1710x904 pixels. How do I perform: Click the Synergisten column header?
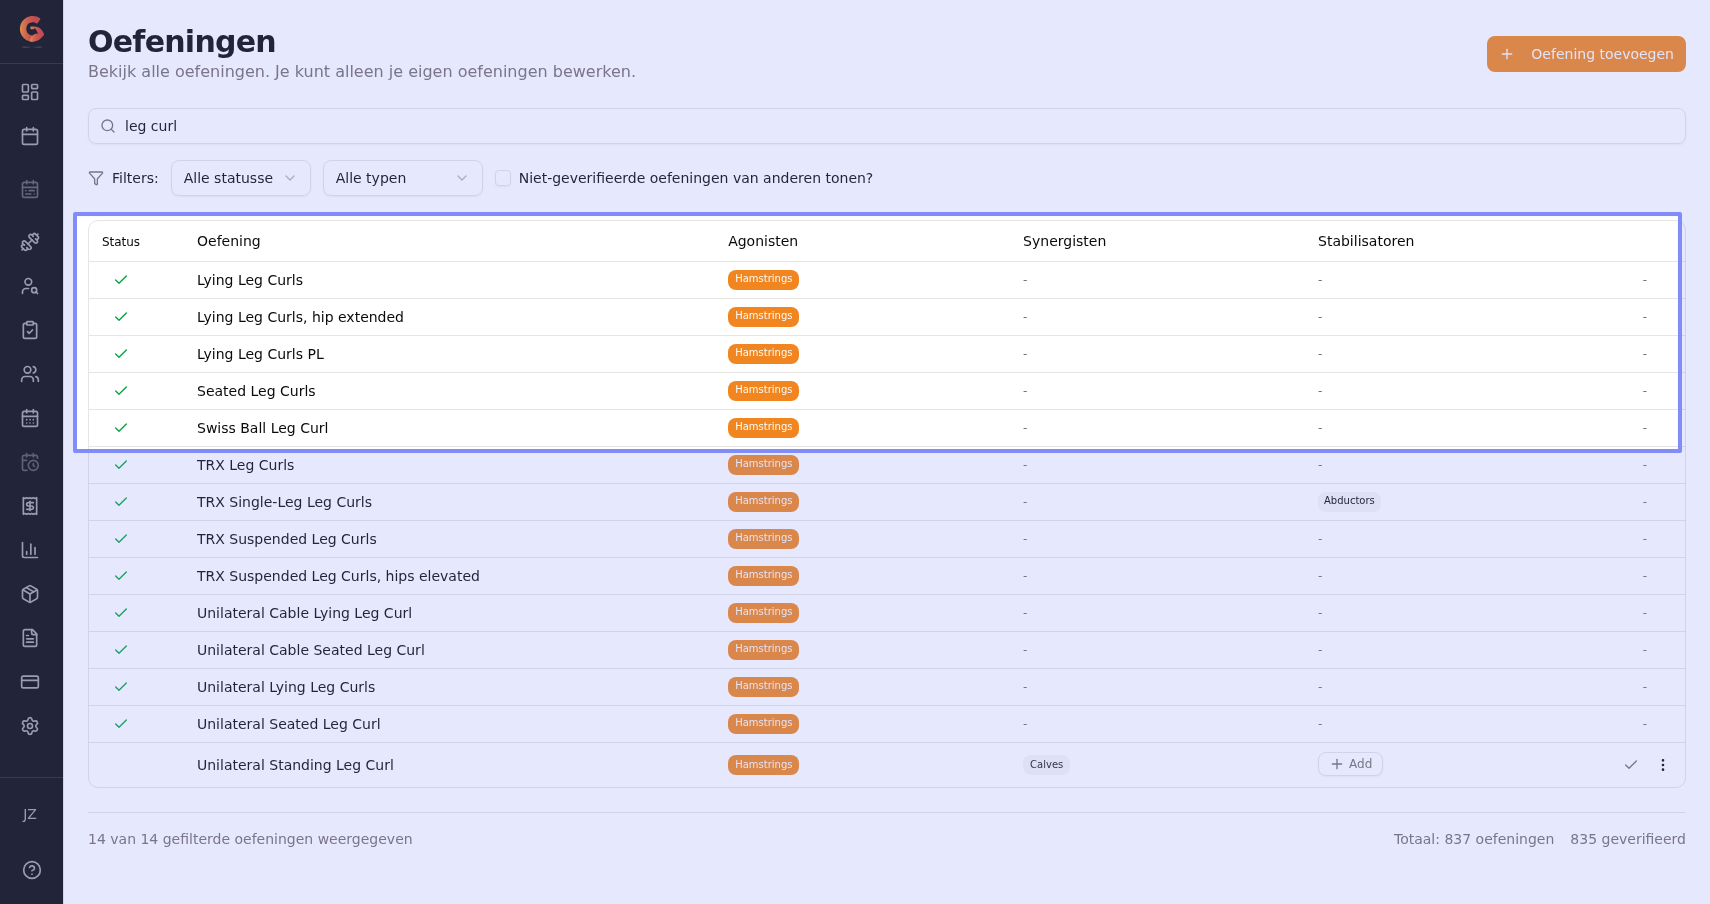tap(1064, 241)
